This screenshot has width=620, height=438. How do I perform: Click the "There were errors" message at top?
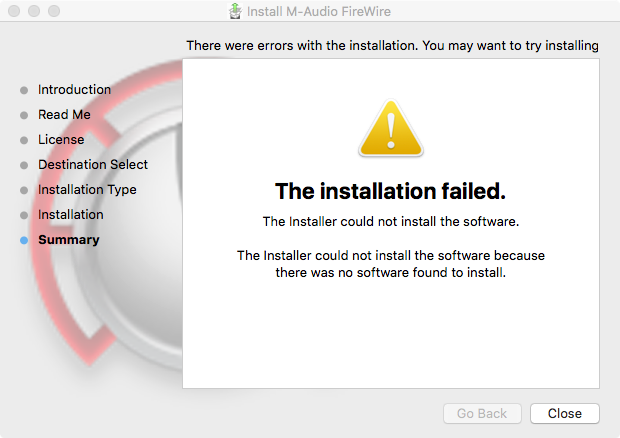tap(392, 46)
